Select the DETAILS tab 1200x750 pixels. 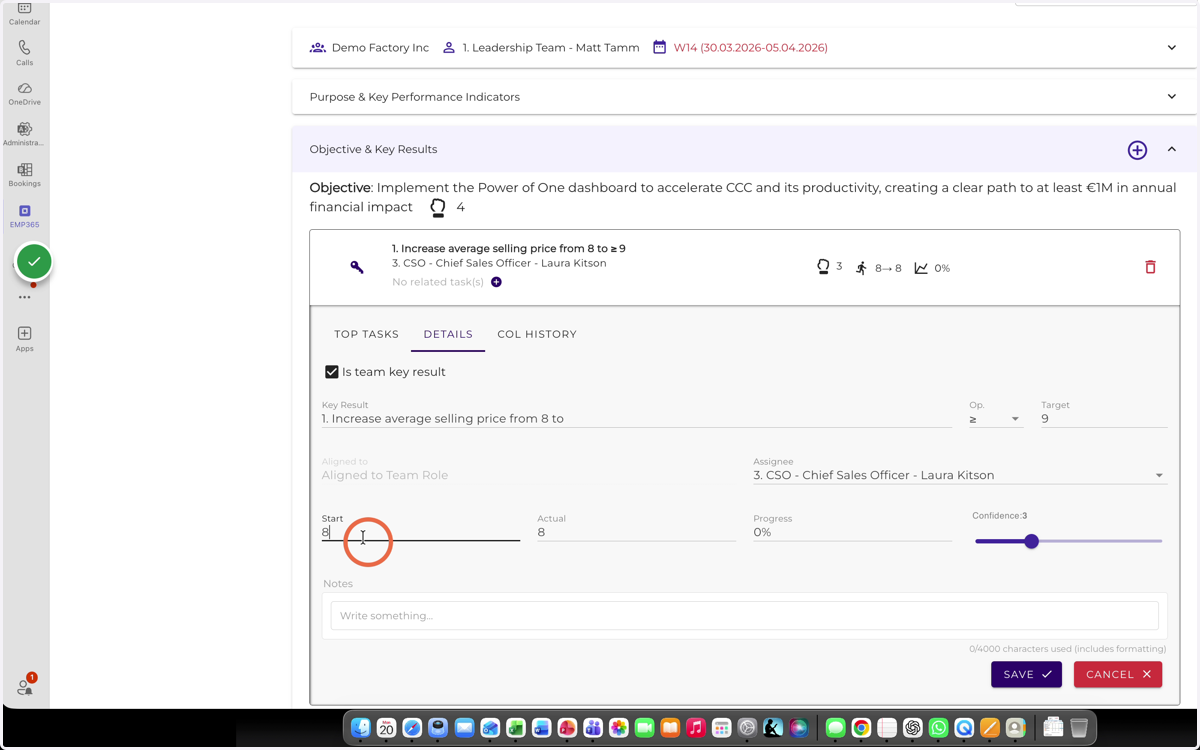(x=448, y=334)
